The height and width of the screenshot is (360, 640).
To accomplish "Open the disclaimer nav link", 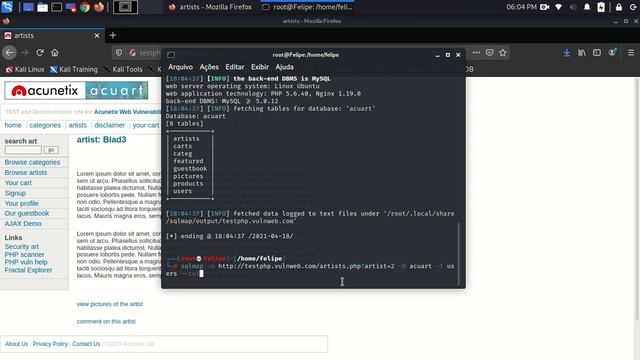I will coord(109,125).
